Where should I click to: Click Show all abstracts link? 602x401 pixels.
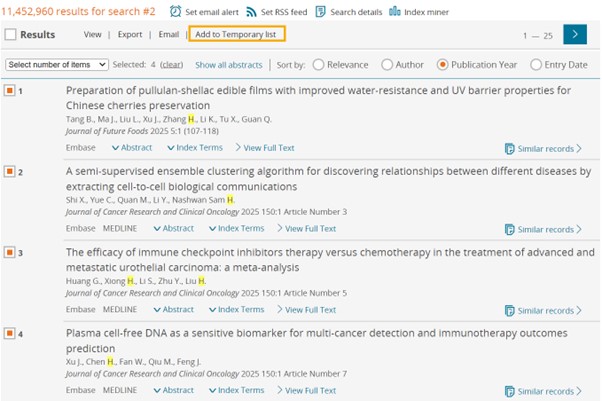[x=229, y=65]
